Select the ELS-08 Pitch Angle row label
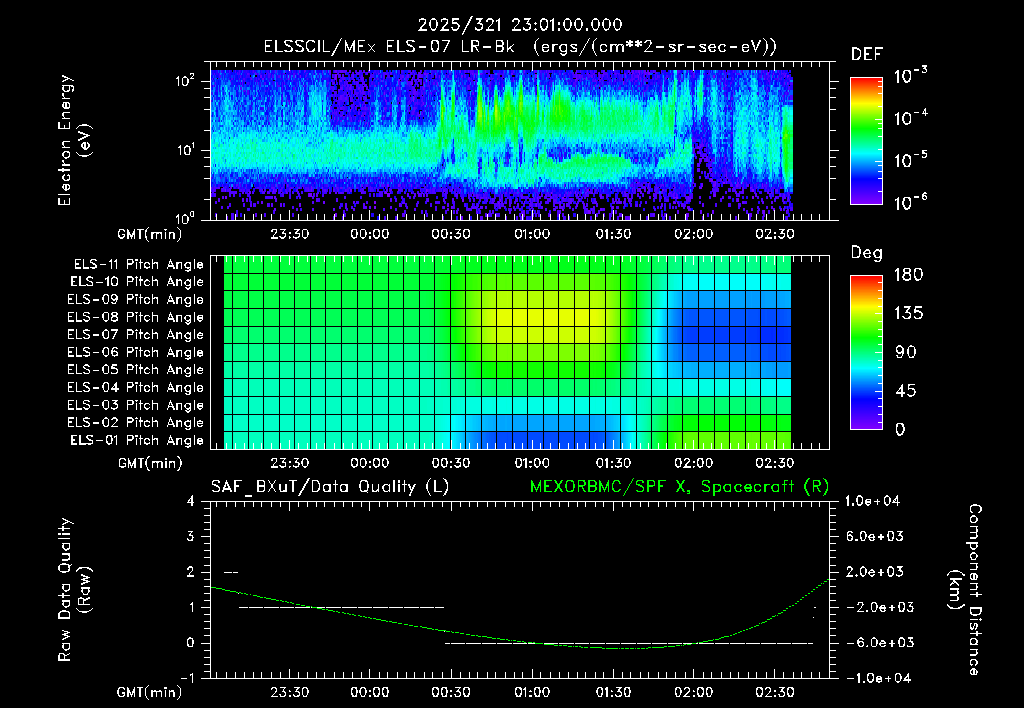The height and width of the screenshot is (708, 1024). pyautogui.click(x=136, y=317)
